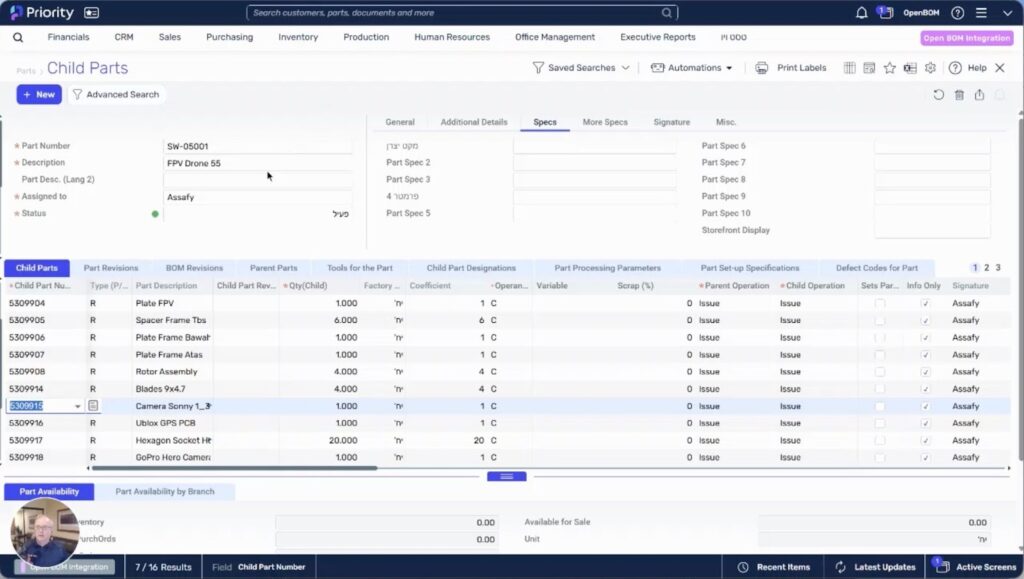Check Sets Par... box for Rotor Assembly row

[880, 372]
